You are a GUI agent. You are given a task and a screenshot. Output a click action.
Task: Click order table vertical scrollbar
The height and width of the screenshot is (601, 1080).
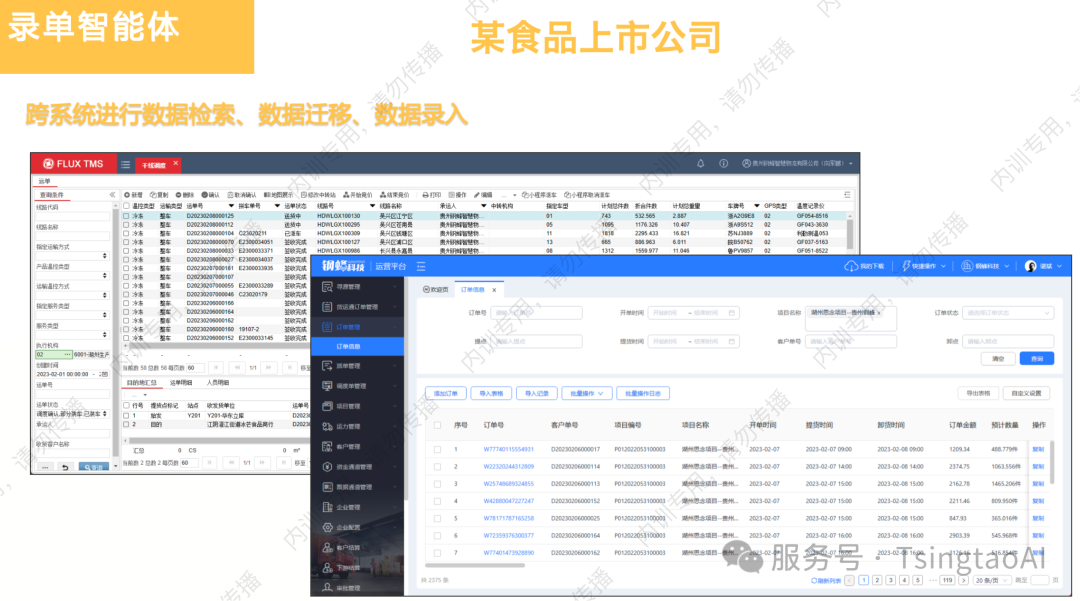coord(1052,463)
